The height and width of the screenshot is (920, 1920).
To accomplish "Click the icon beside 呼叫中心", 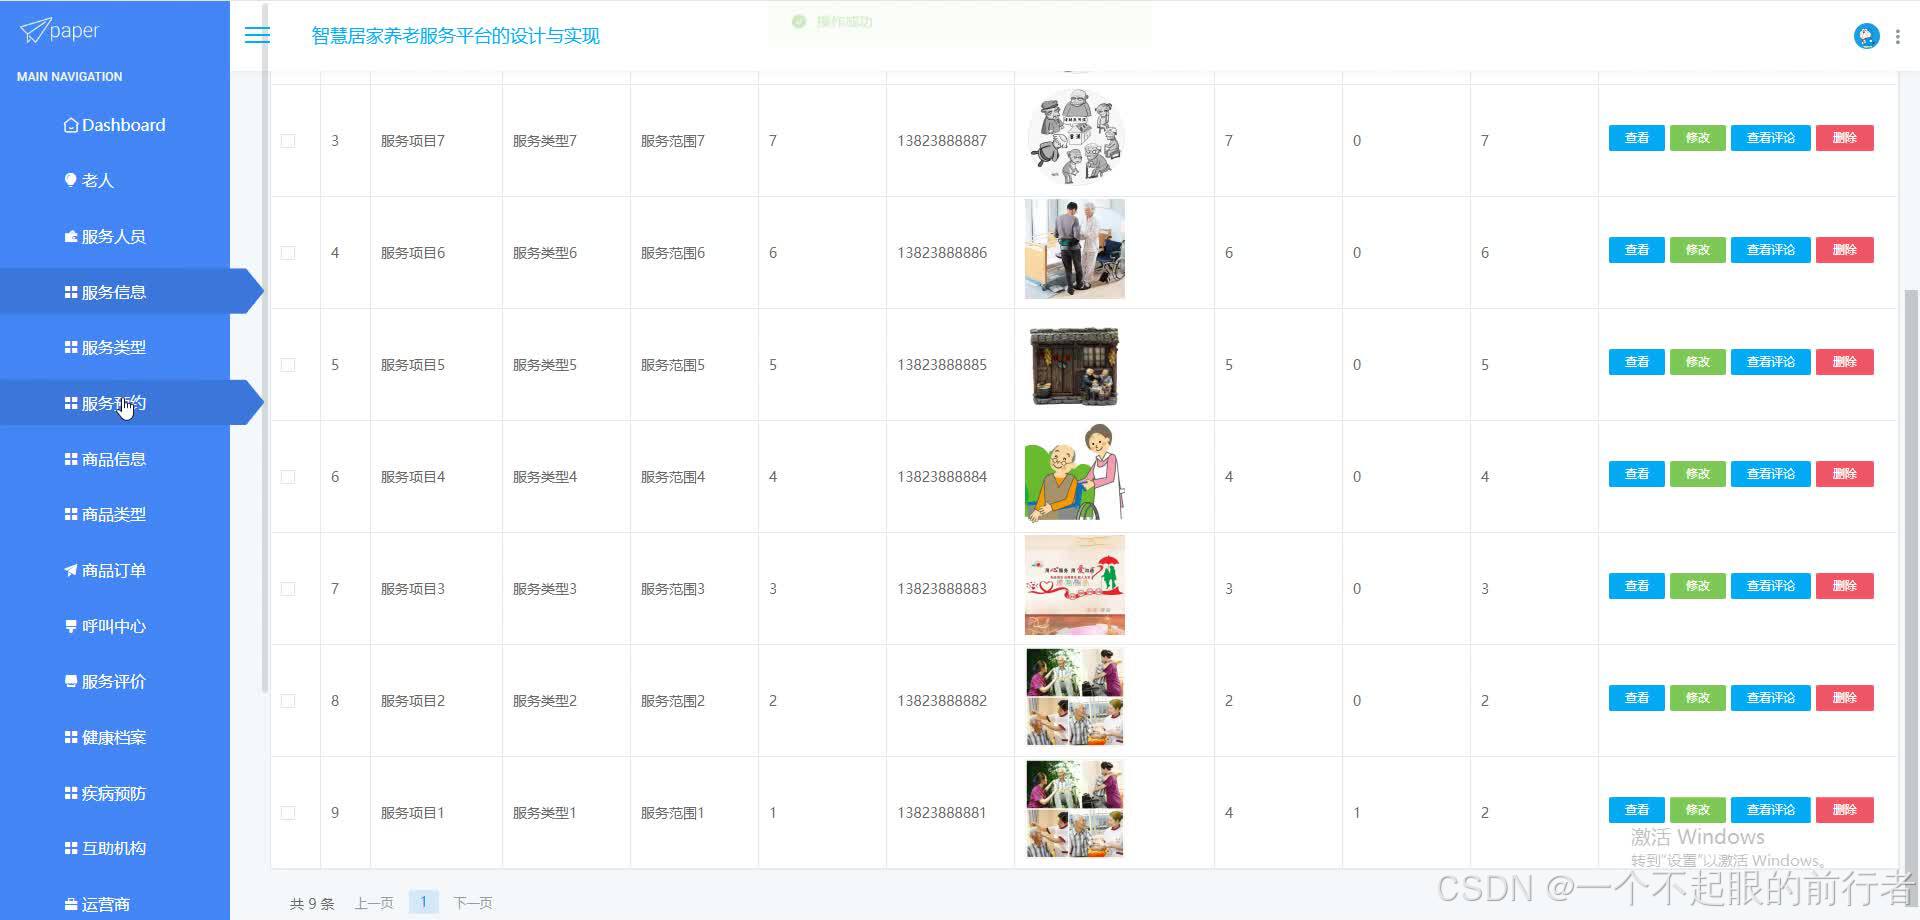I will point(71,626).
